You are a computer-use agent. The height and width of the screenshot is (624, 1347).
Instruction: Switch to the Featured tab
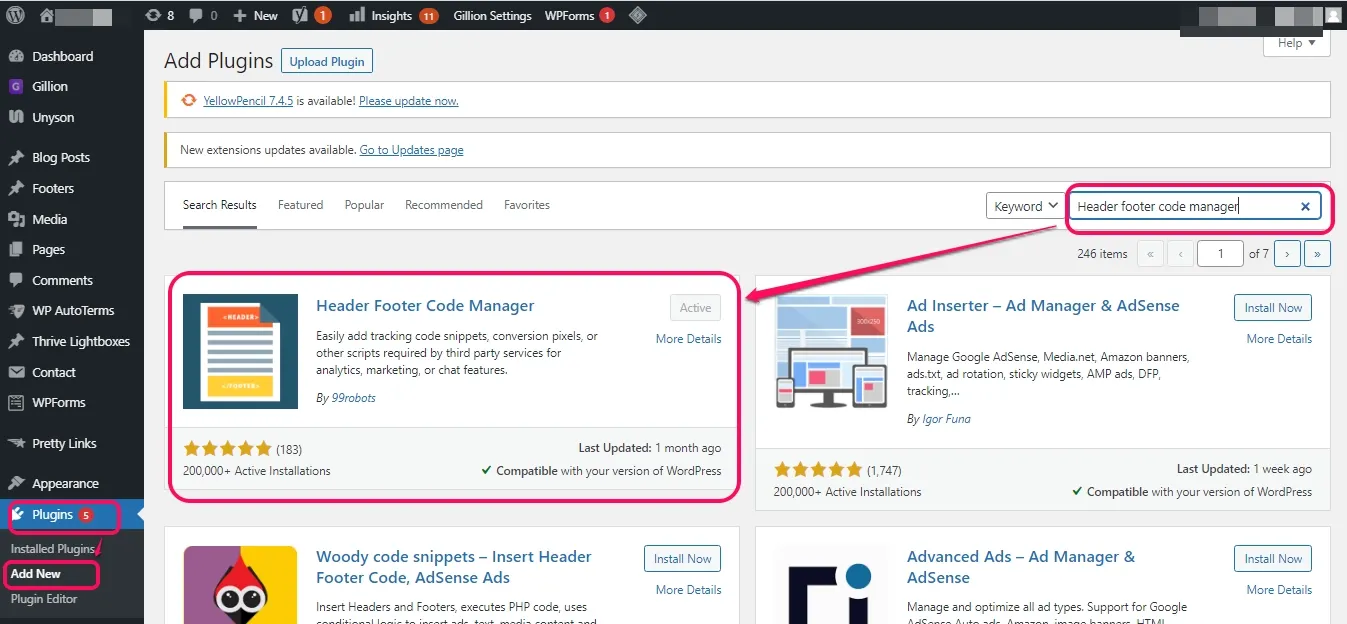pyautogui.click(x=300, y=205)
